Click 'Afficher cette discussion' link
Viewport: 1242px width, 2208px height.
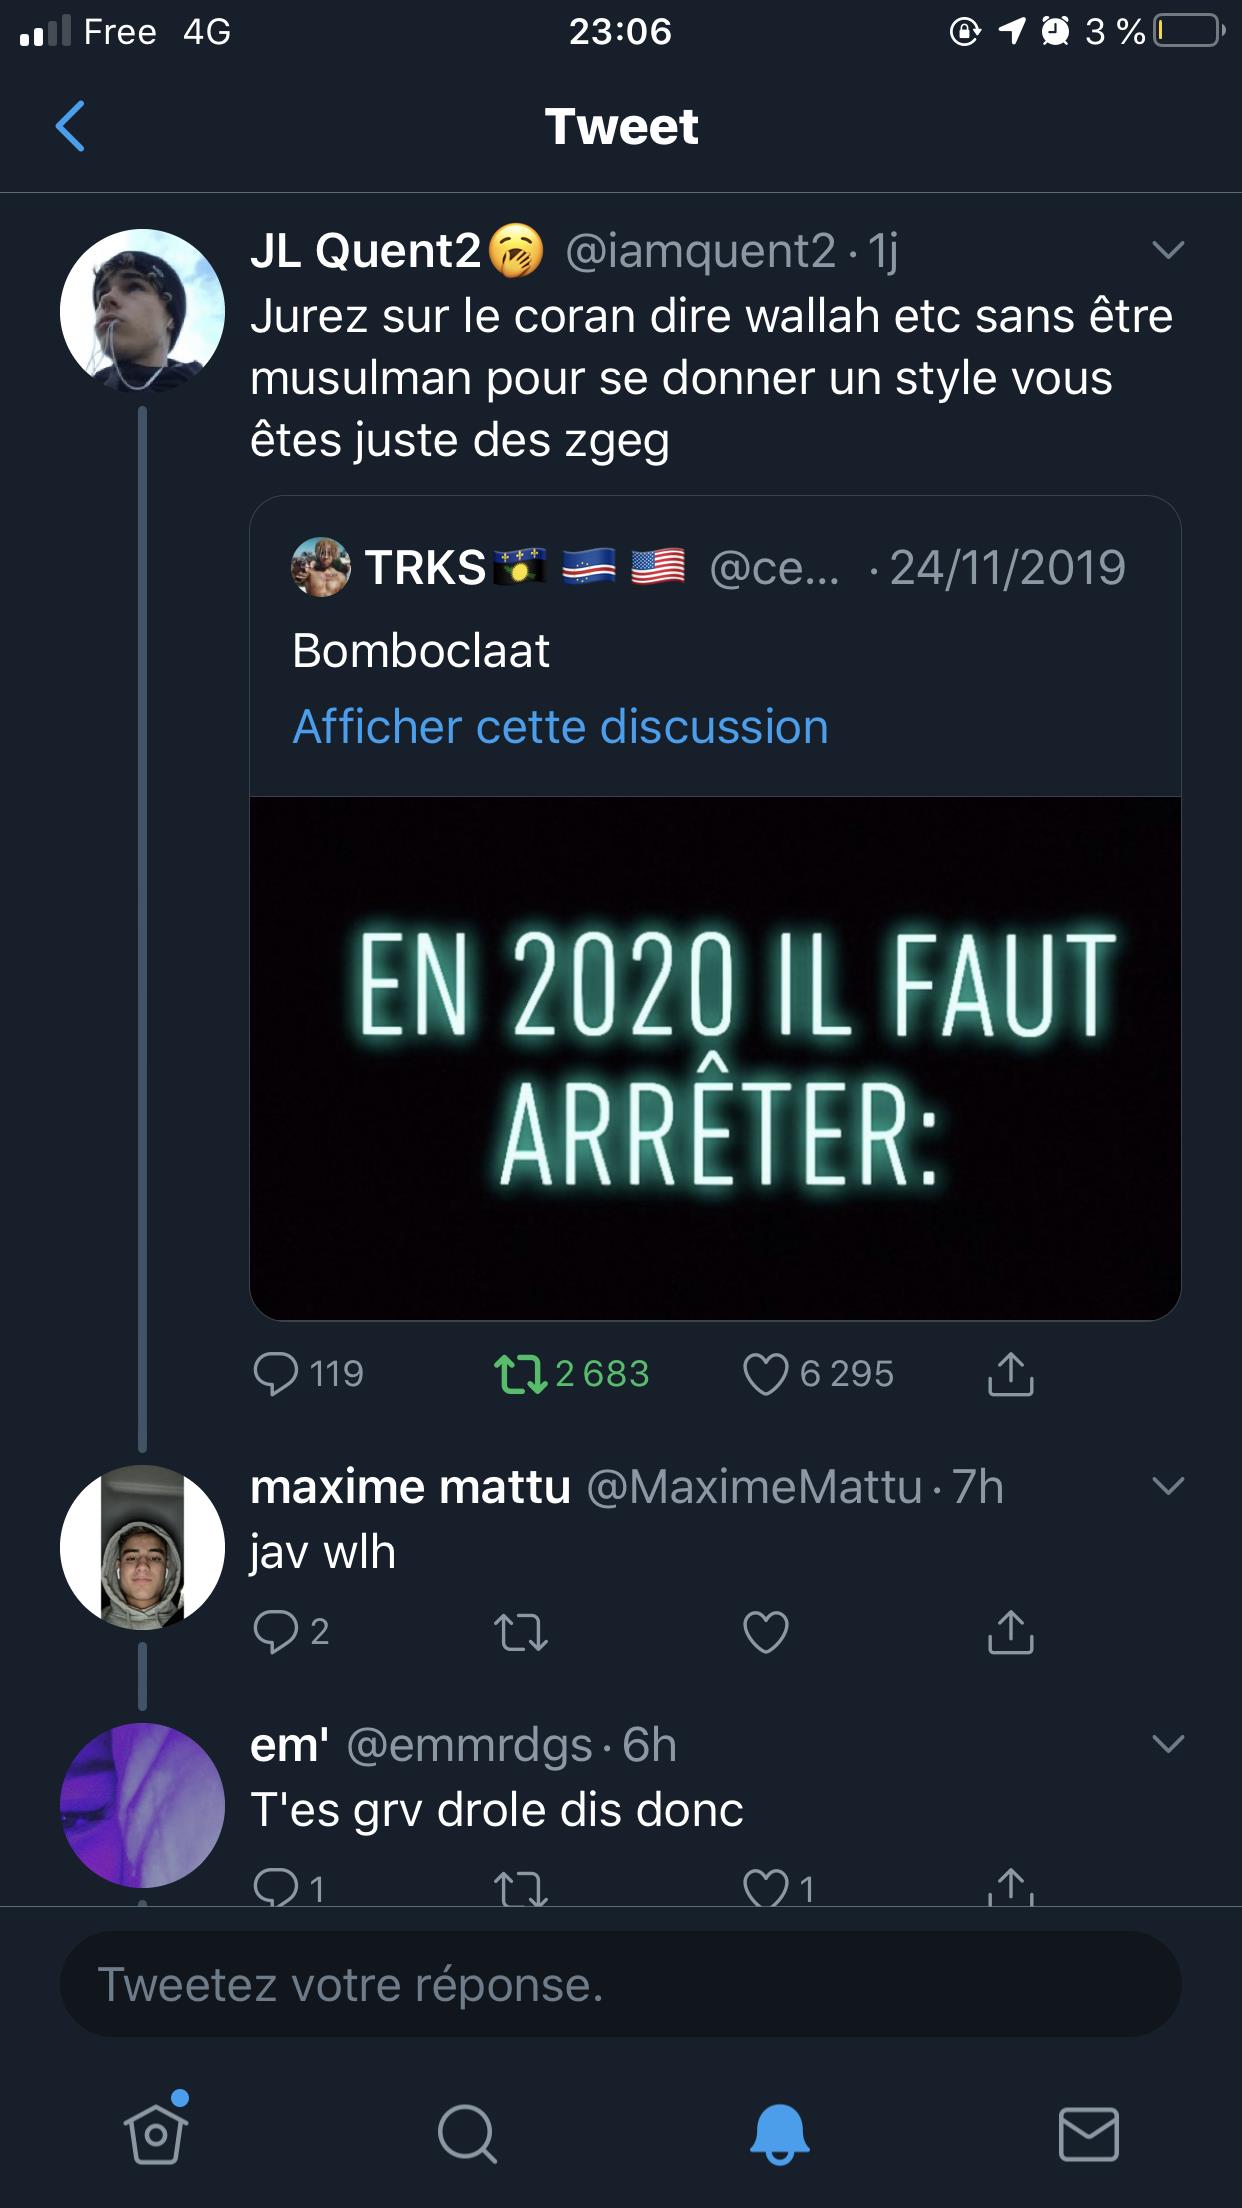pos(560,727)
